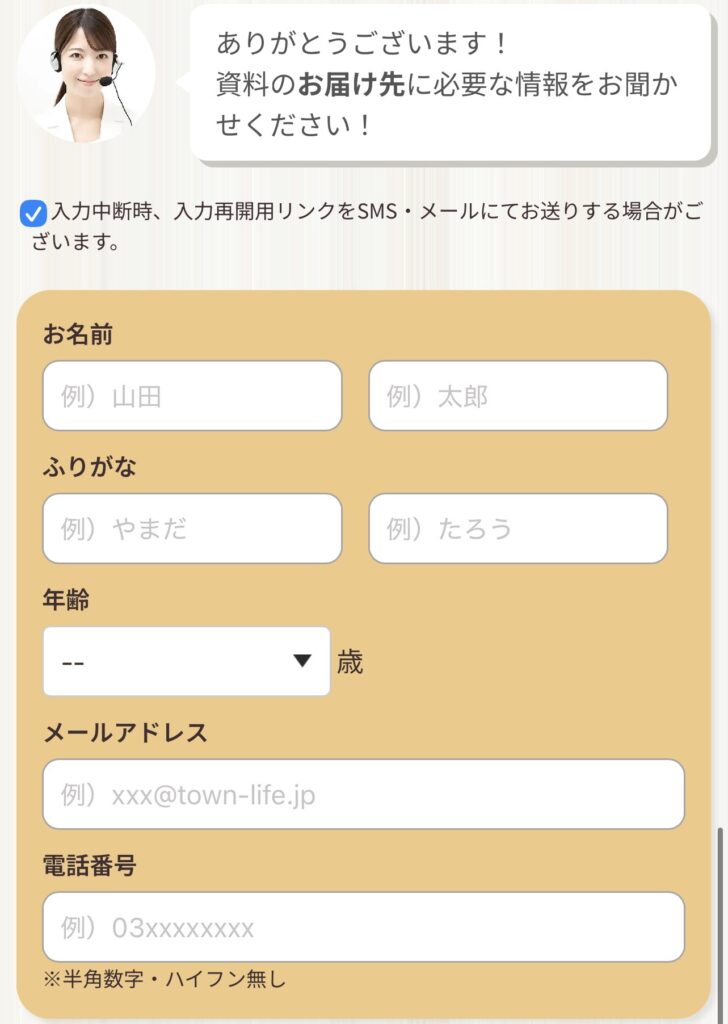Open the 年齢 age dropdown

(x=186, y=661)
